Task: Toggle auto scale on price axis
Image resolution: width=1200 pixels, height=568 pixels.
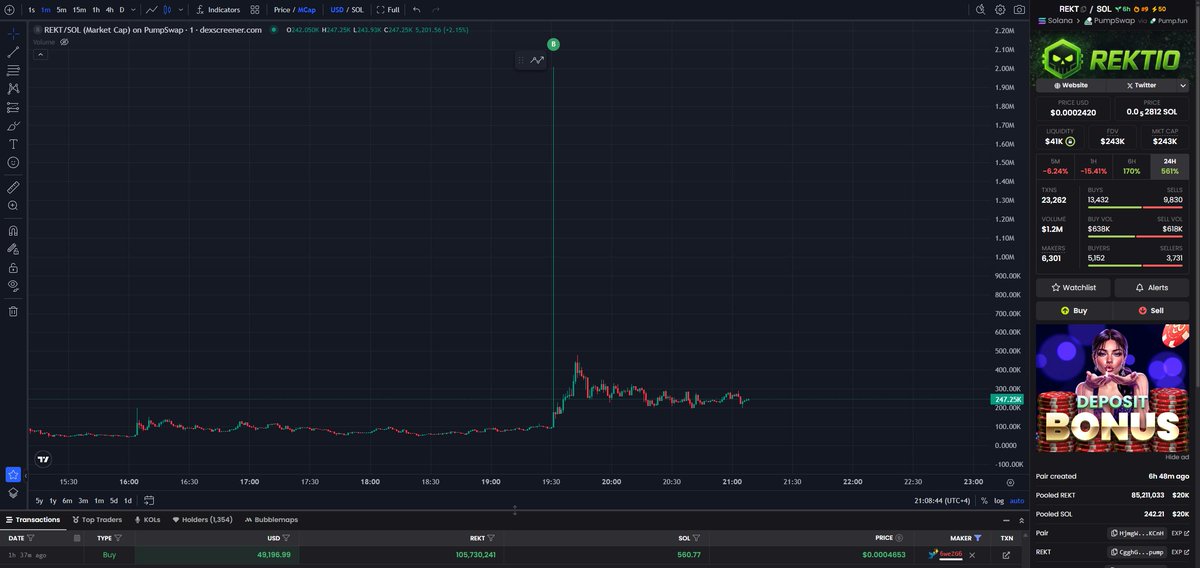Action: click(1016, 500)
